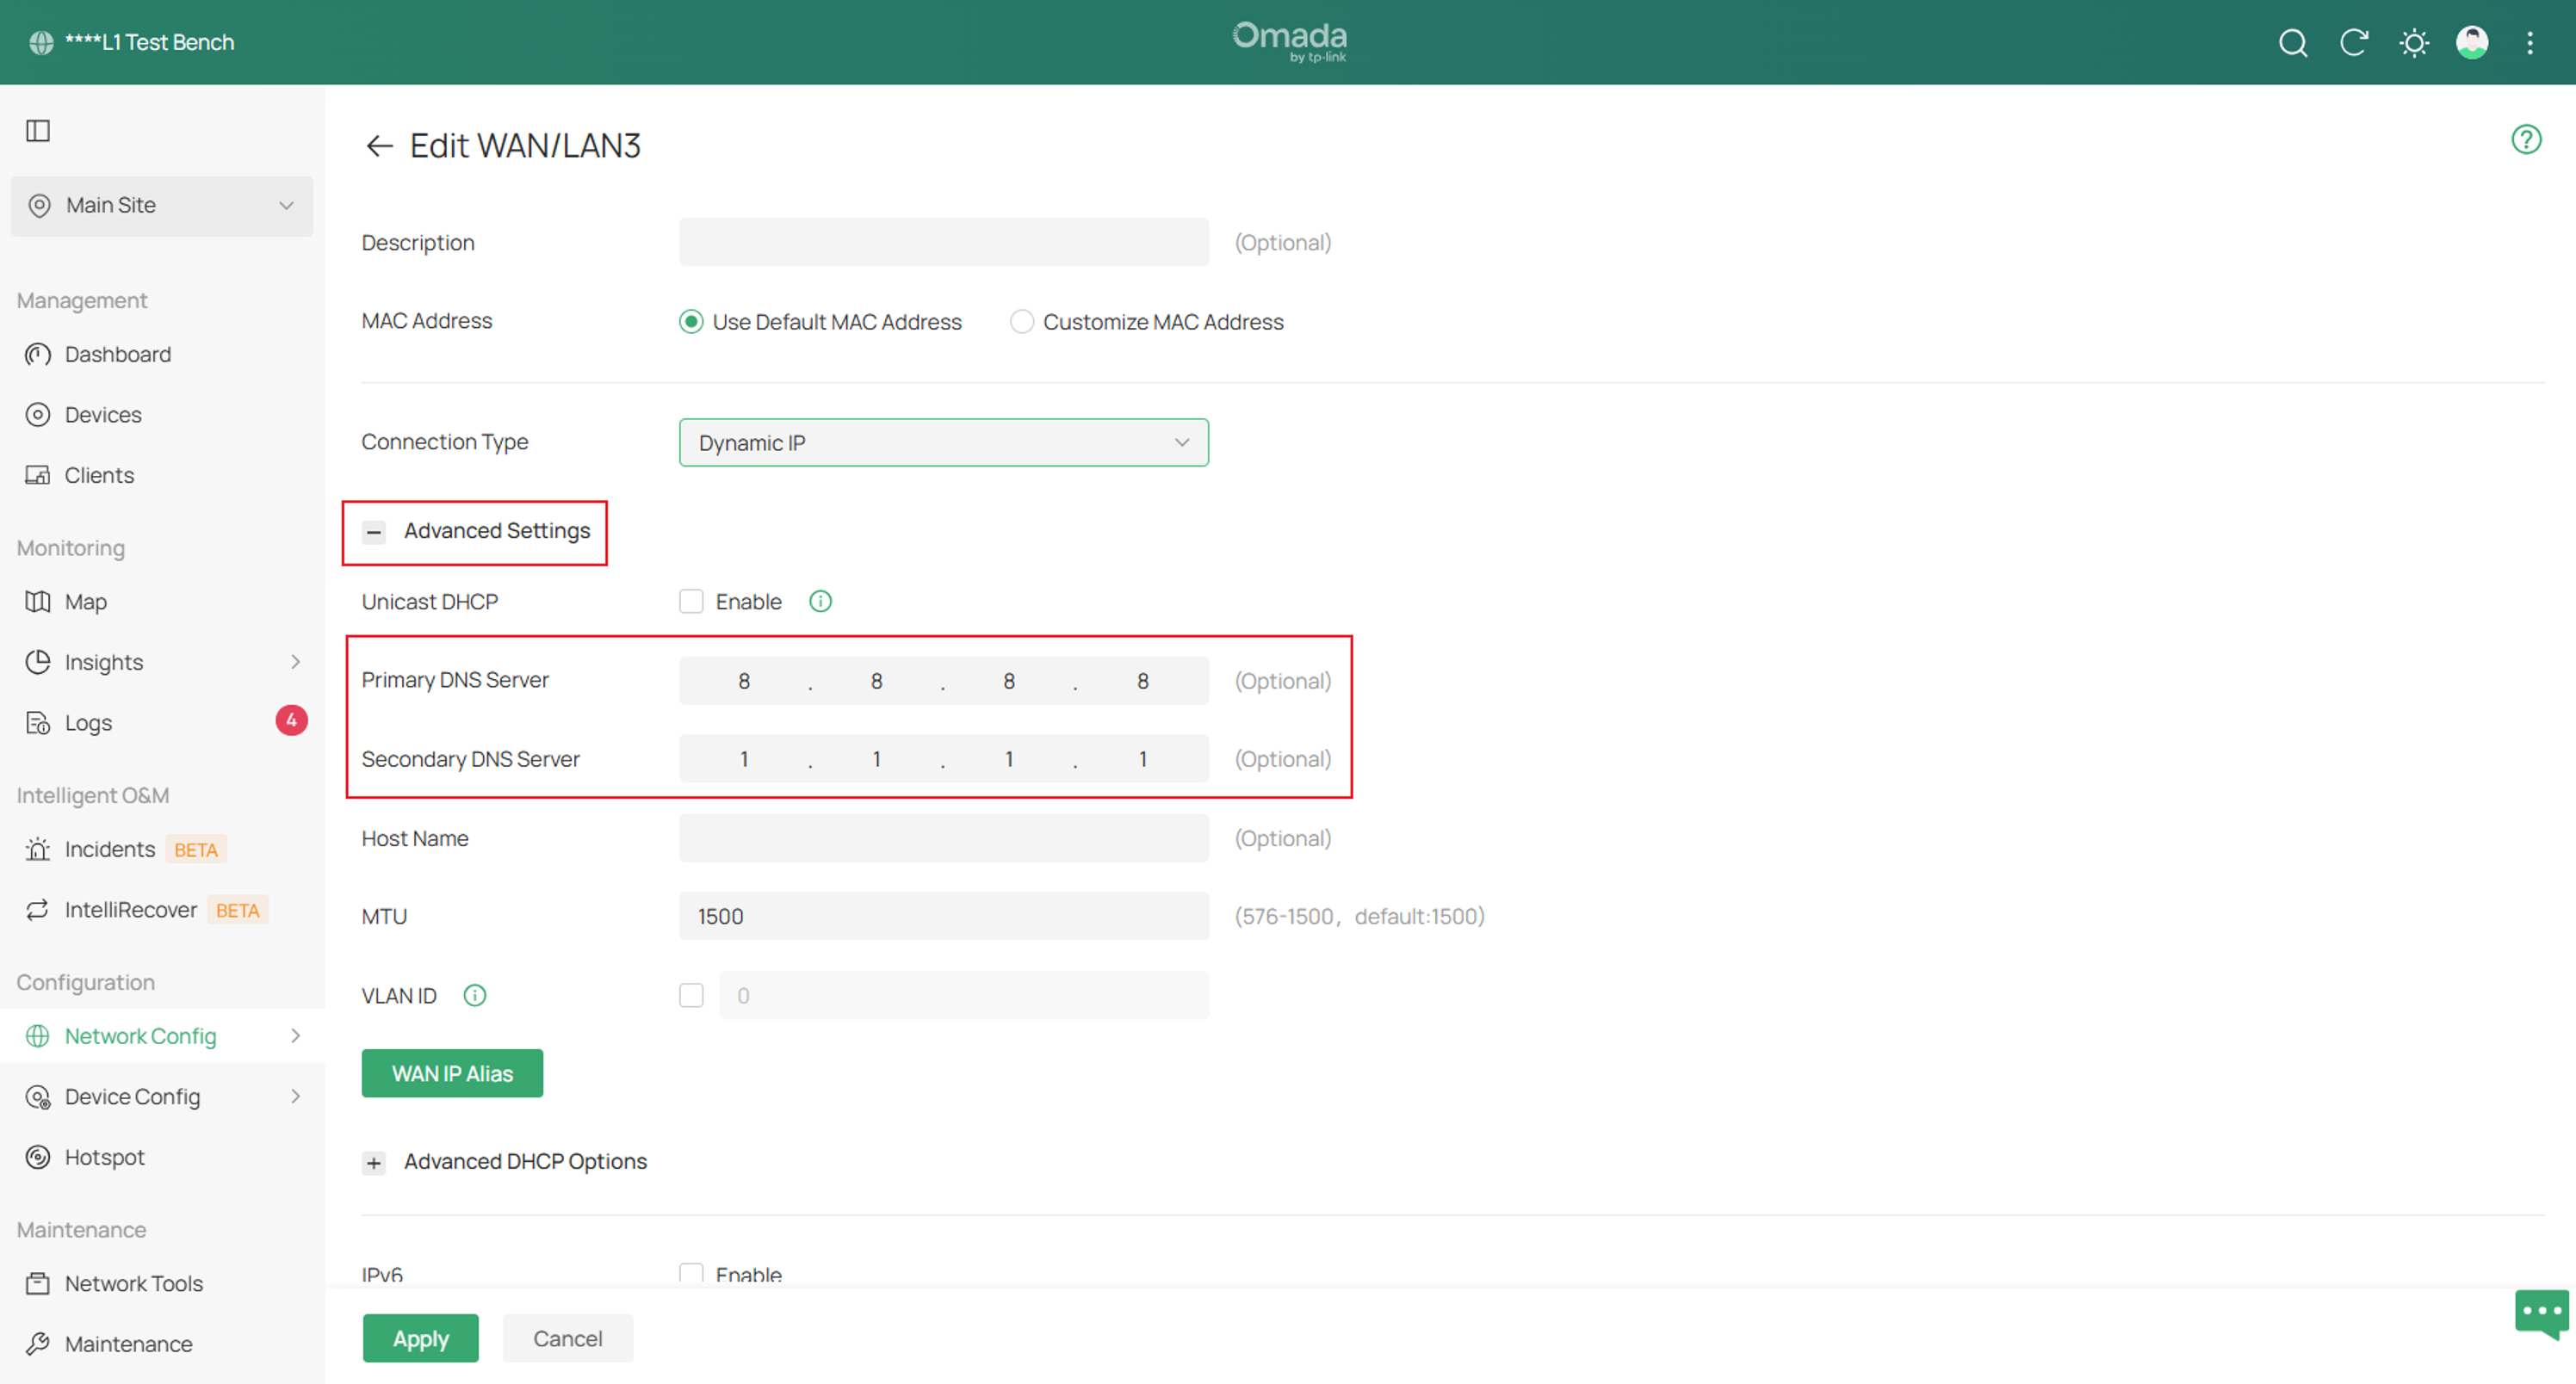Click the MTU field showing 1500
Image resolution: width=2576 pixels, height=1384 pixels.
[x=943, y=916]
